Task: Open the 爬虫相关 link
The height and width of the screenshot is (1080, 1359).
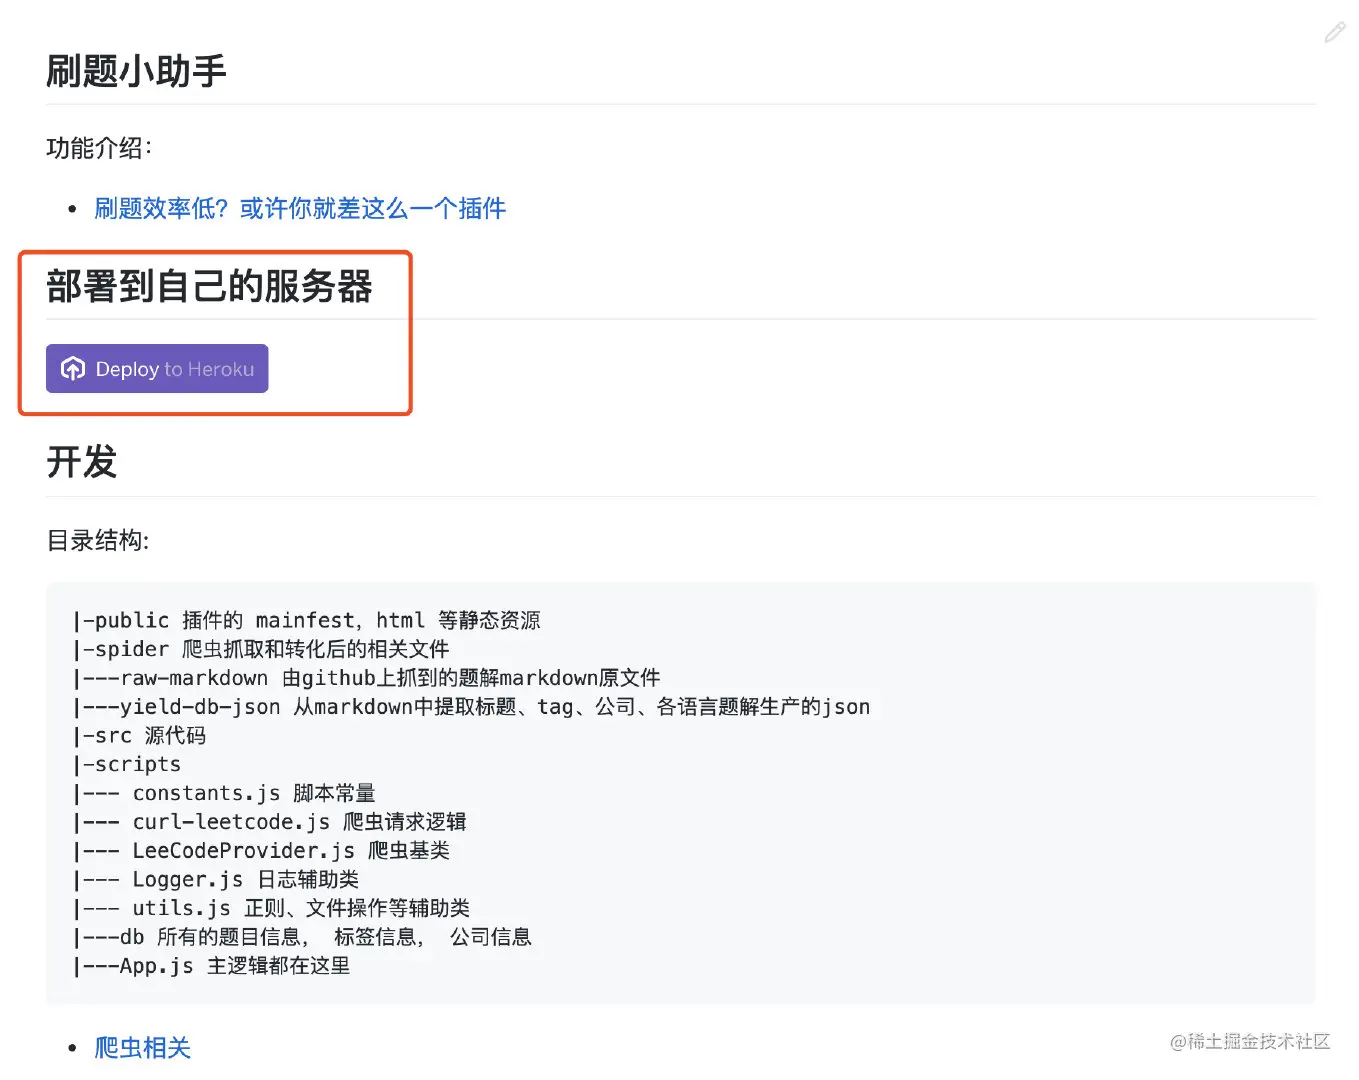Action: pos(142,1047)
